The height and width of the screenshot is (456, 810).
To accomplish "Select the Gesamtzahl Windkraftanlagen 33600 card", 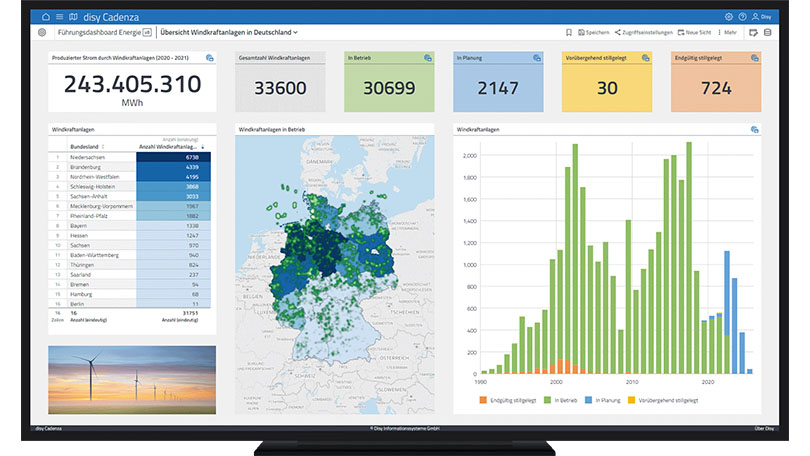I will tap(280, 81).
